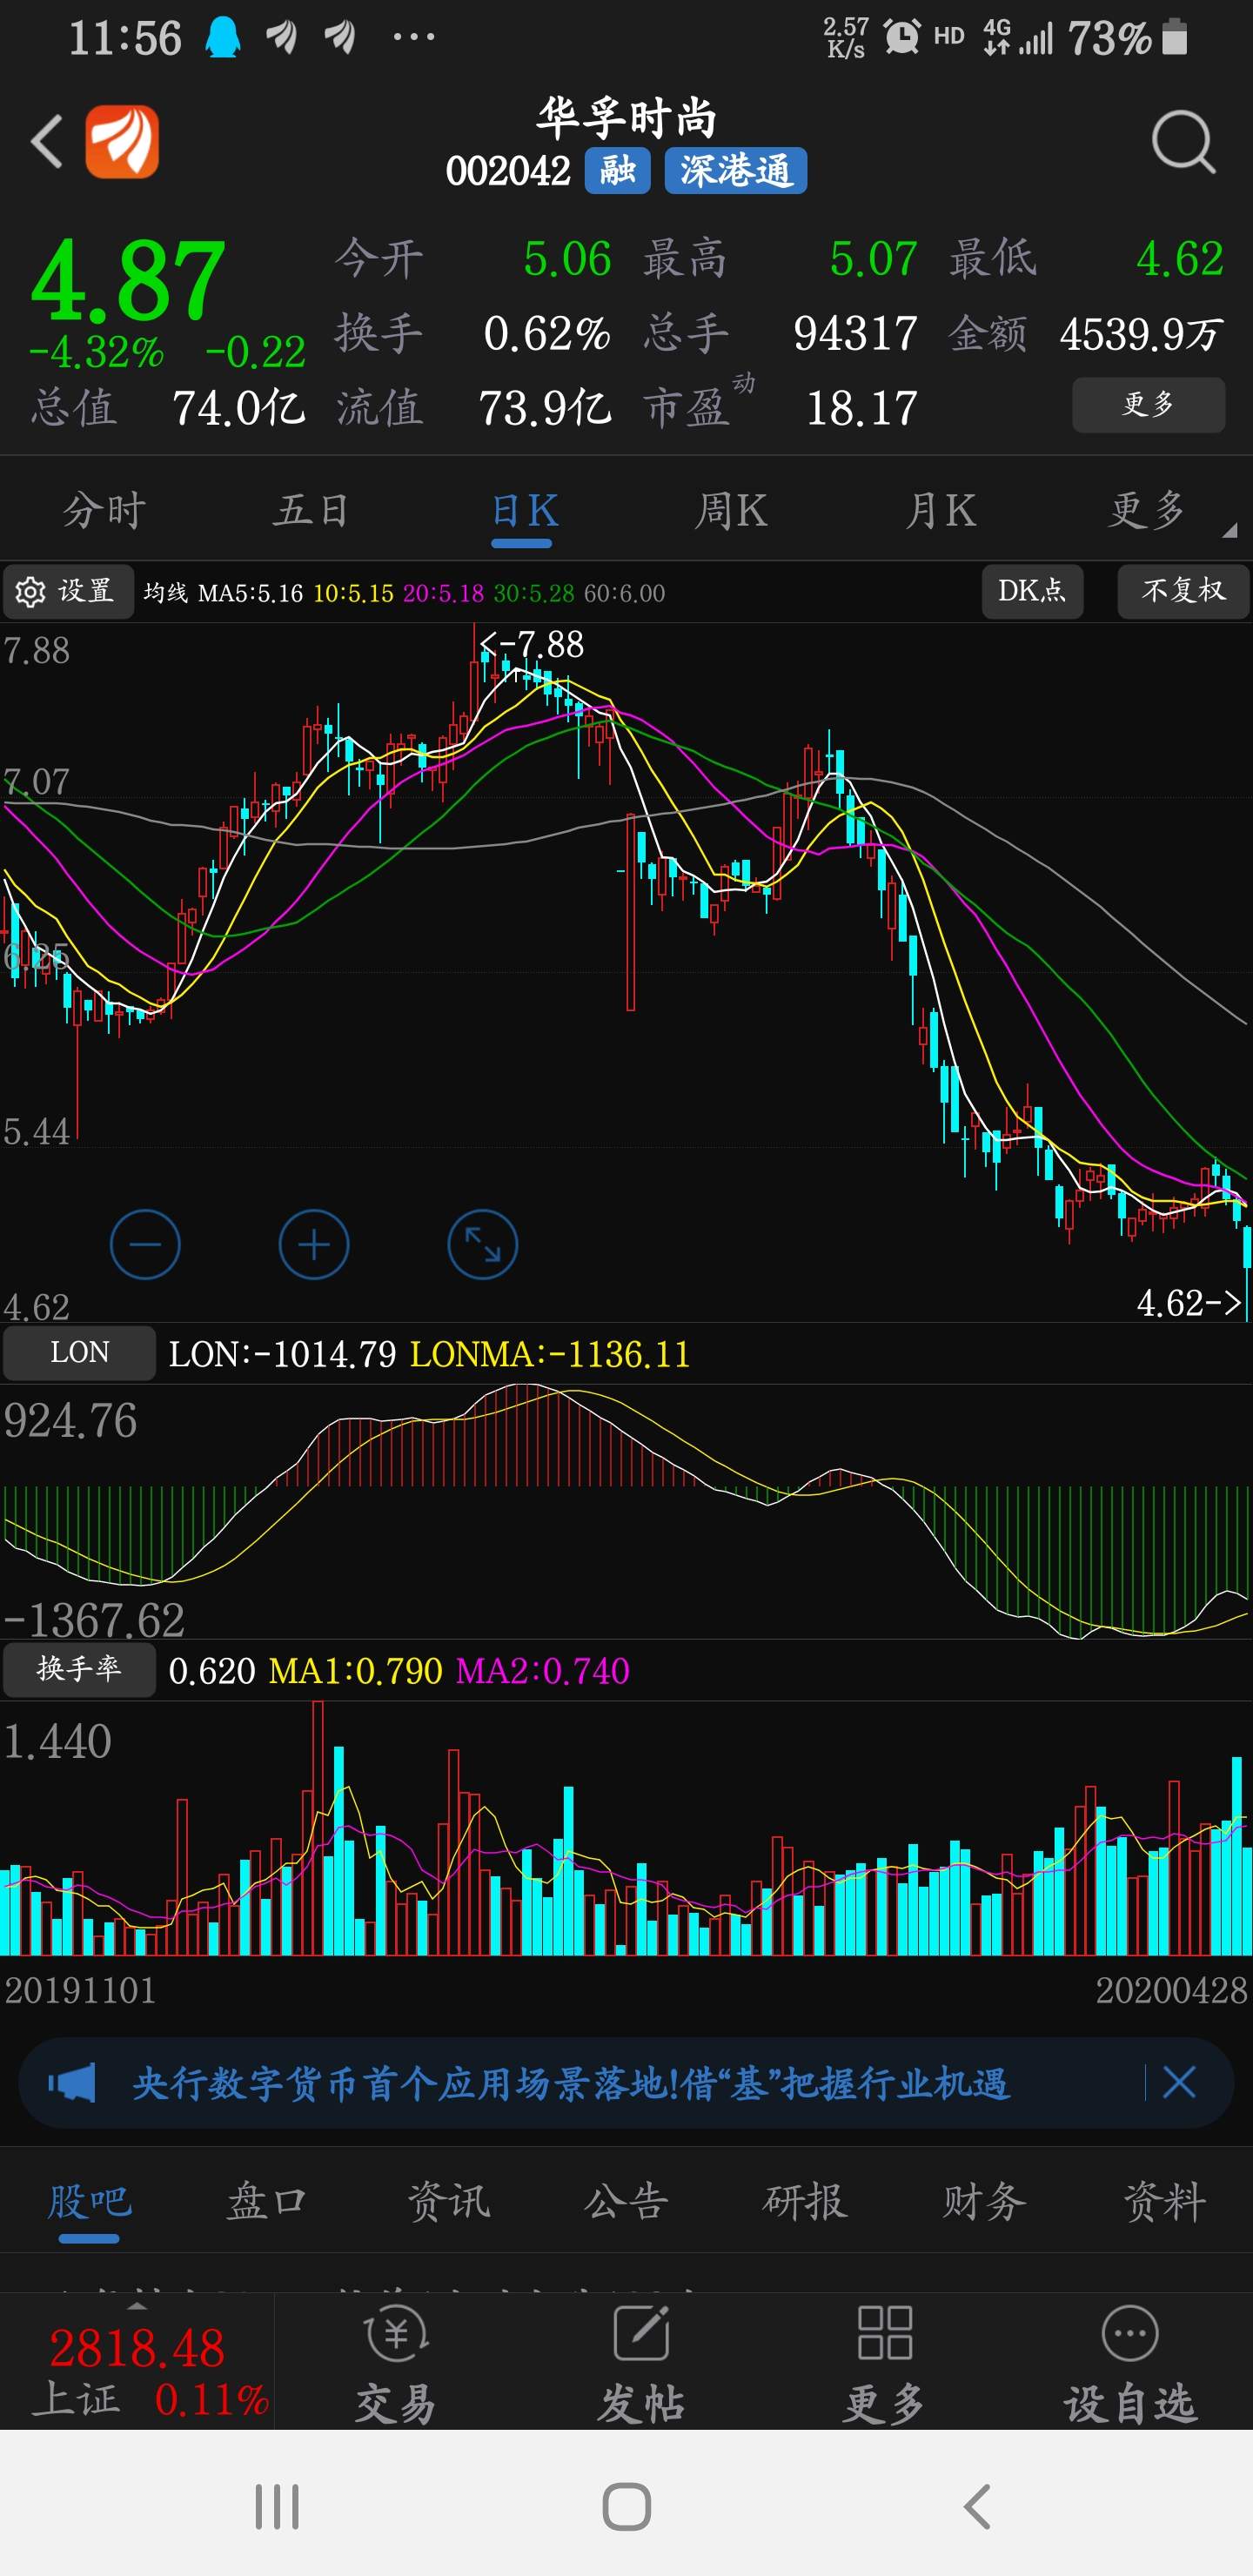This screenshot has width=1253, height=2576.
Task: Tap the 4.62 low price marker
Action: pos(1188,1303)
